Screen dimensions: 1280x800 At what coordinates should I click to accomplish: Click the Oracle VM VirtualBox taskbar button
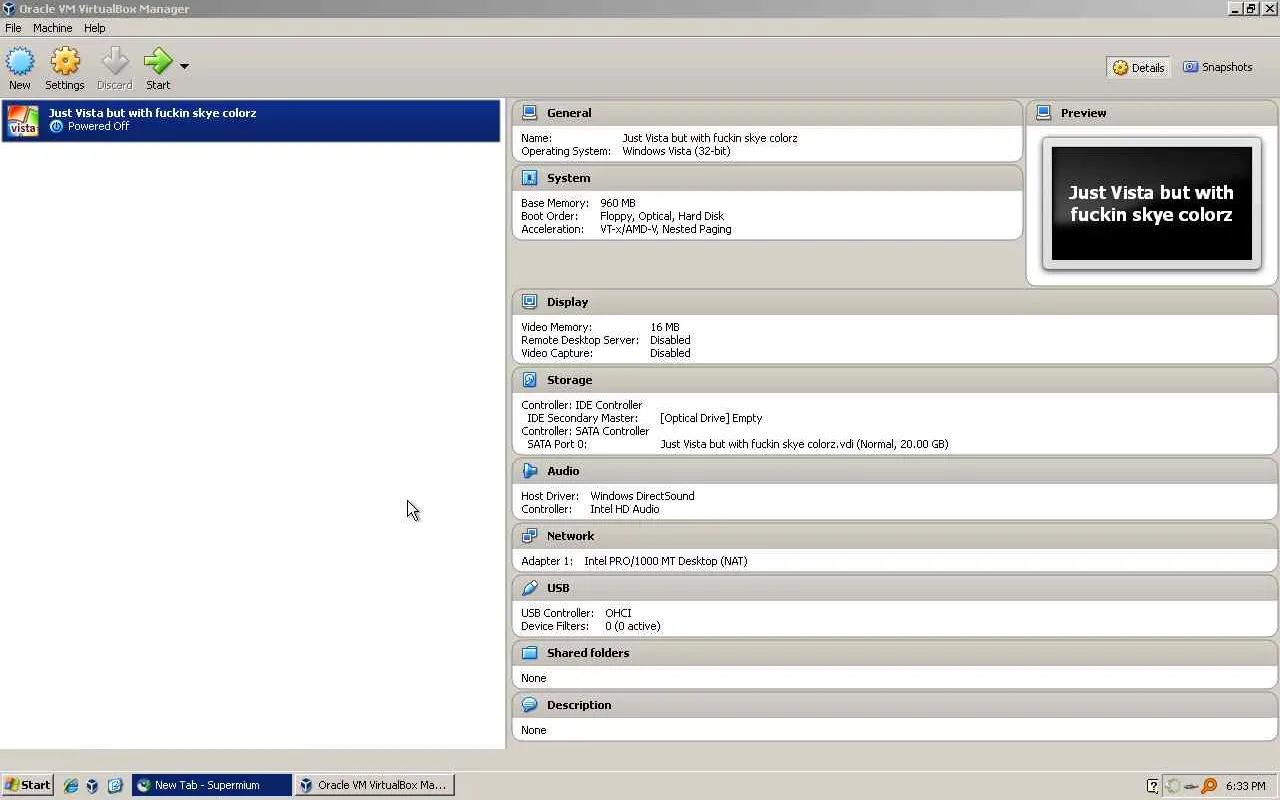(x=375, y=785)
